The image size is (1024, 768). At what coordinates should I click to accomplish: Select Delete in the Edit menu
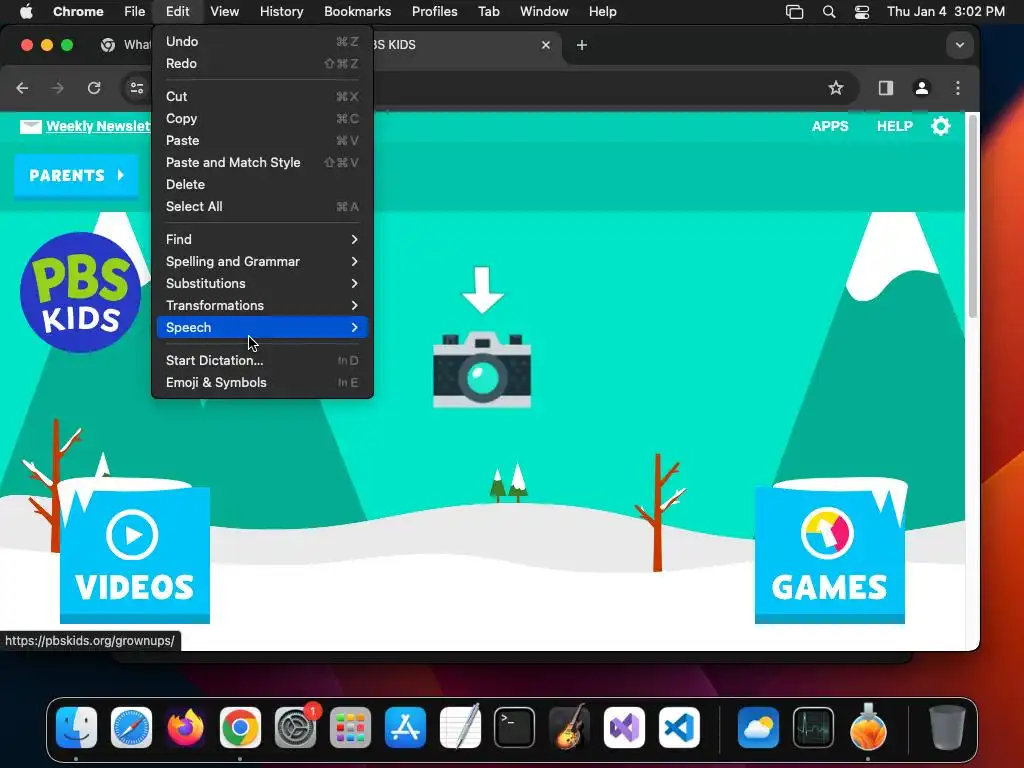262,185
